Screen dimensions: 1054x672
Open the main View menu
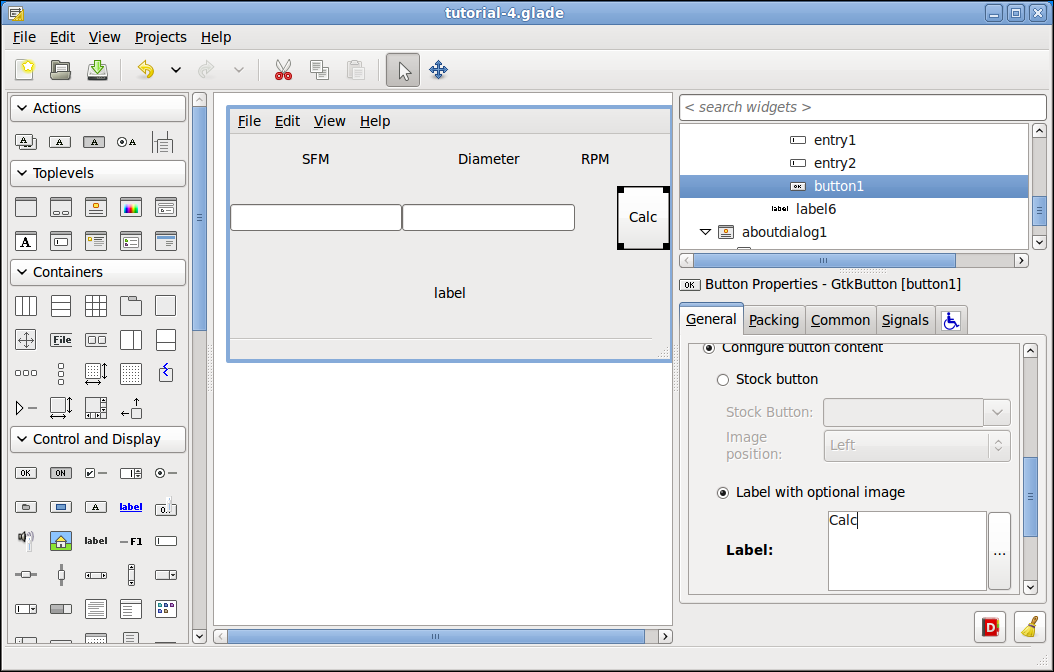[x=104, y=37]
